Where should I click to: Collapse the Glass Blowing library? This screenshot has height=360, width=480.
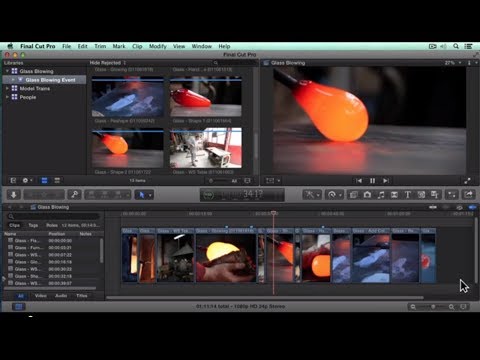point(7,71)
